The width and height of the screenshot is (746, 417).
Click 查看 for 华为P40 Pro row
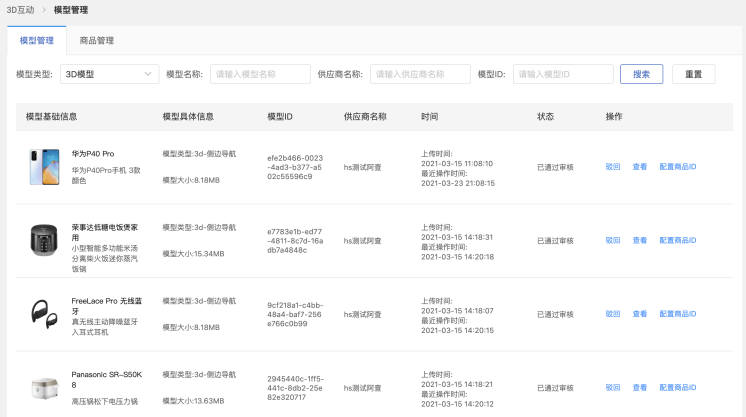[x=639, y=167]
